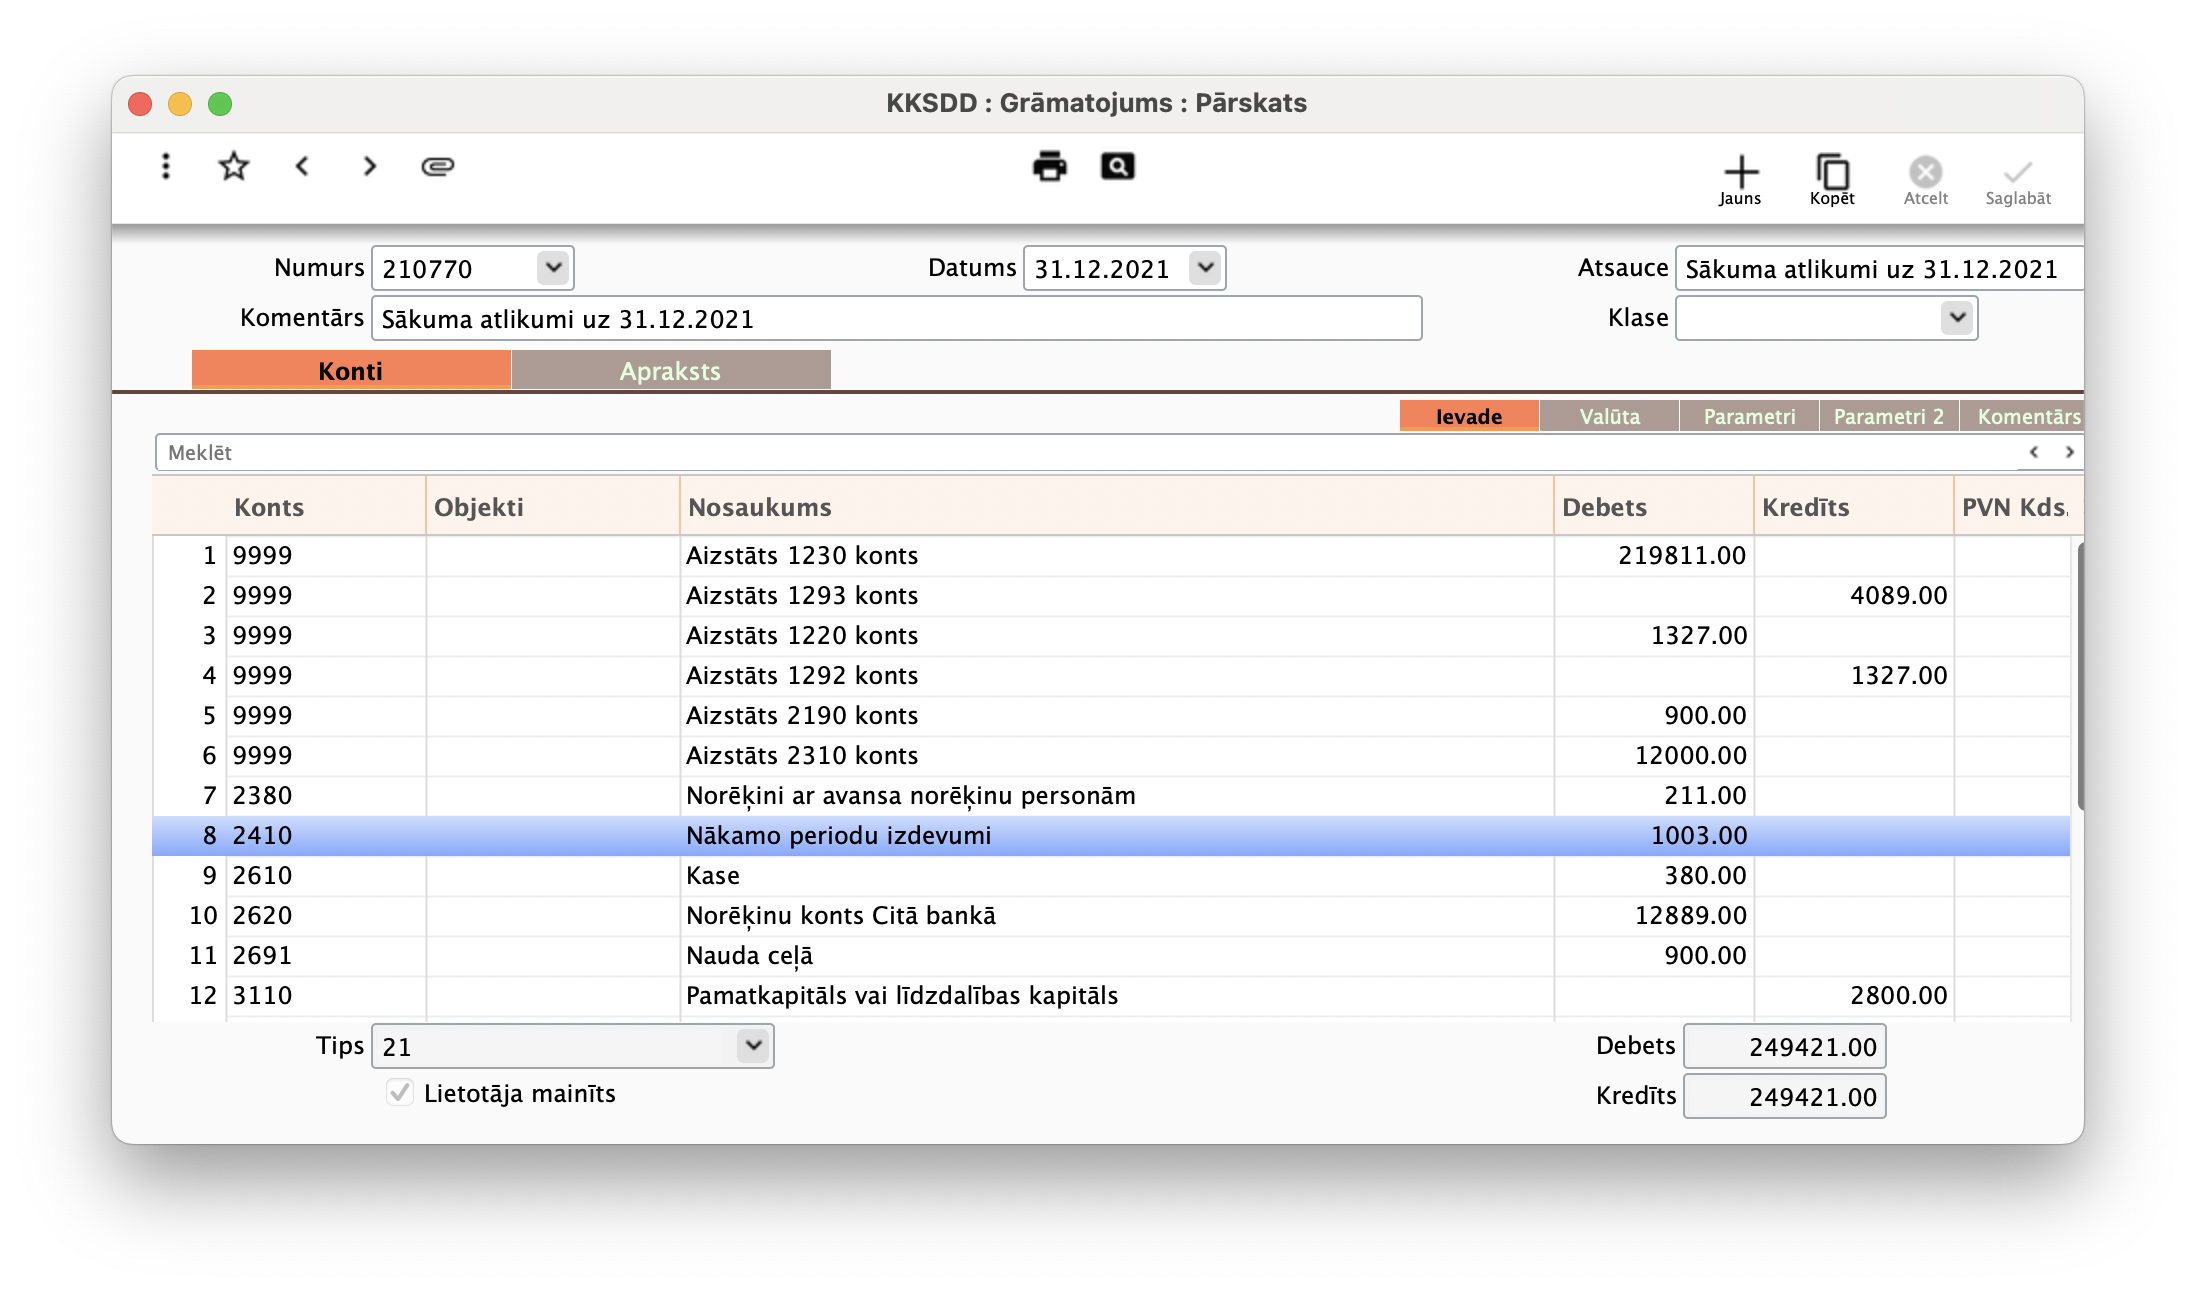Switch to the Apraksts tab
The image size is (2196, 1292).
(670, 371)
